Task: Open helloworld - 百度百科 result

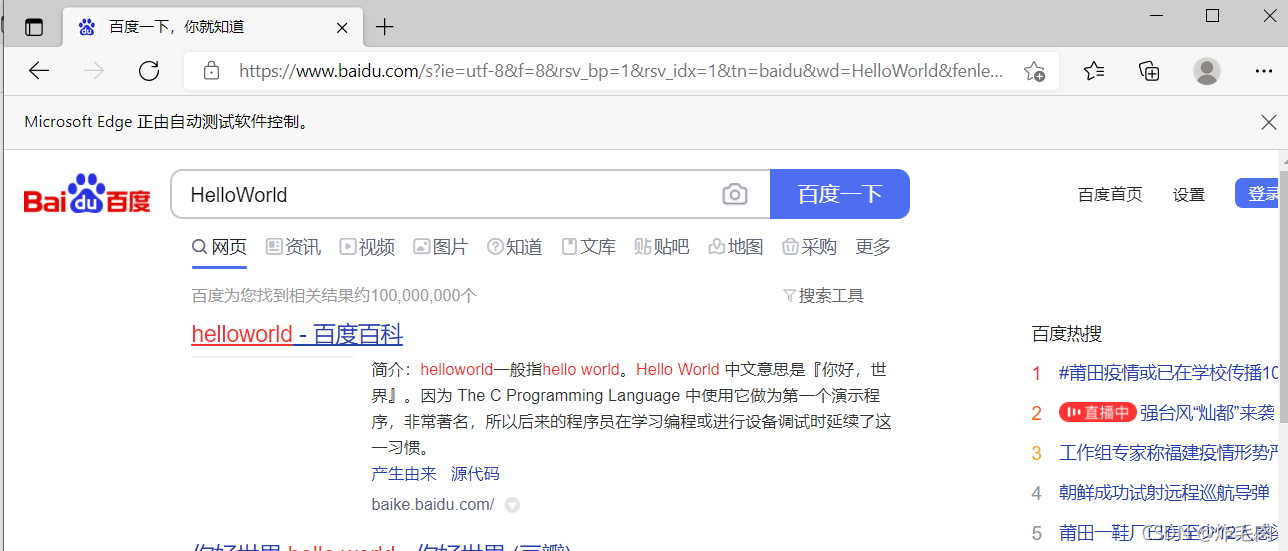Action: tap(297, 334)
